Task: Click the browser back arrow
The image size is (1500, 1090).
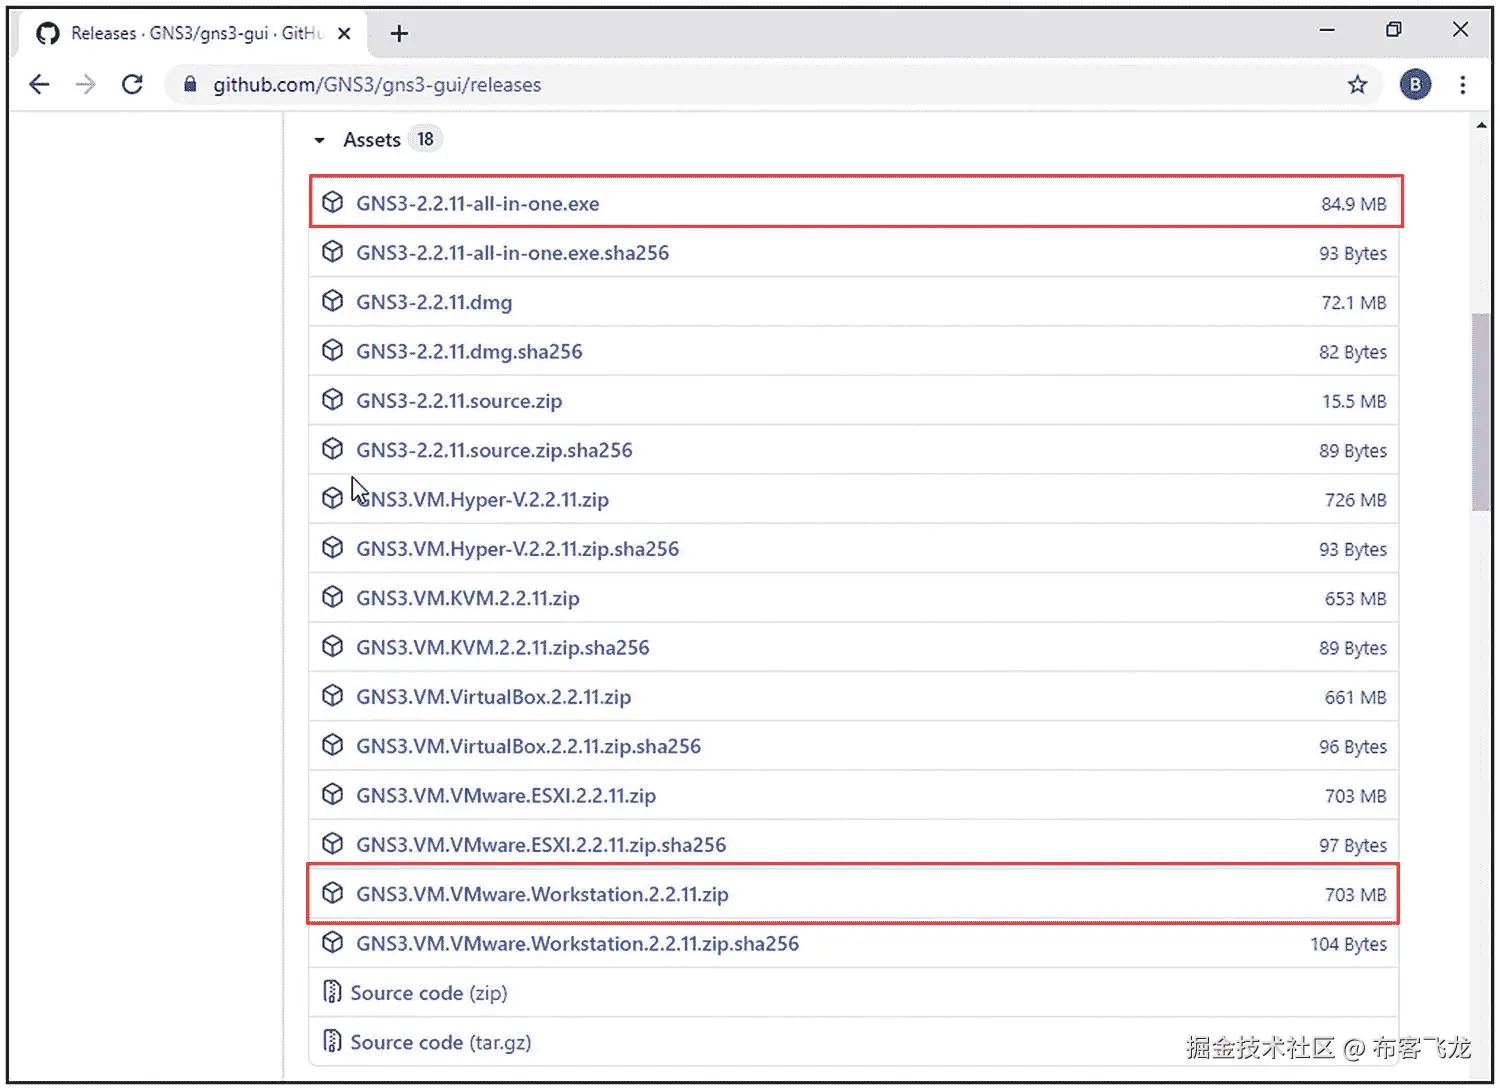Action: 39,85
